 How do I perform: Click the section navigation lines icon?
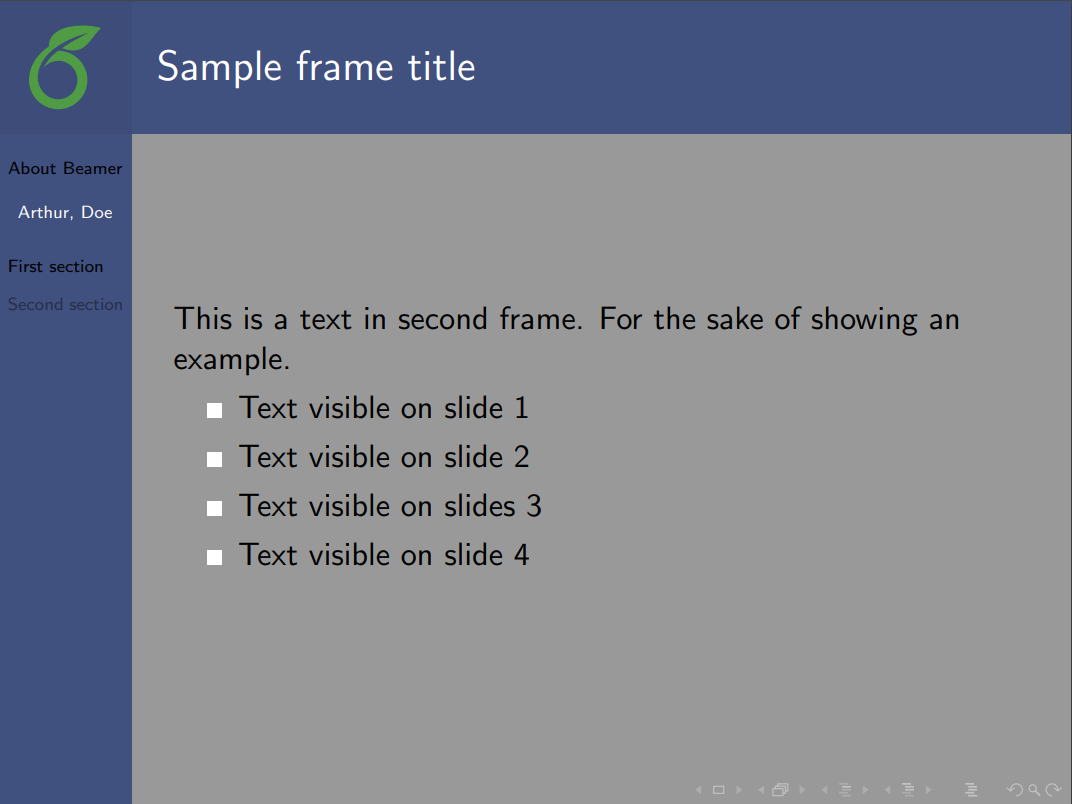pyautogui.click(x=908, y=790)
